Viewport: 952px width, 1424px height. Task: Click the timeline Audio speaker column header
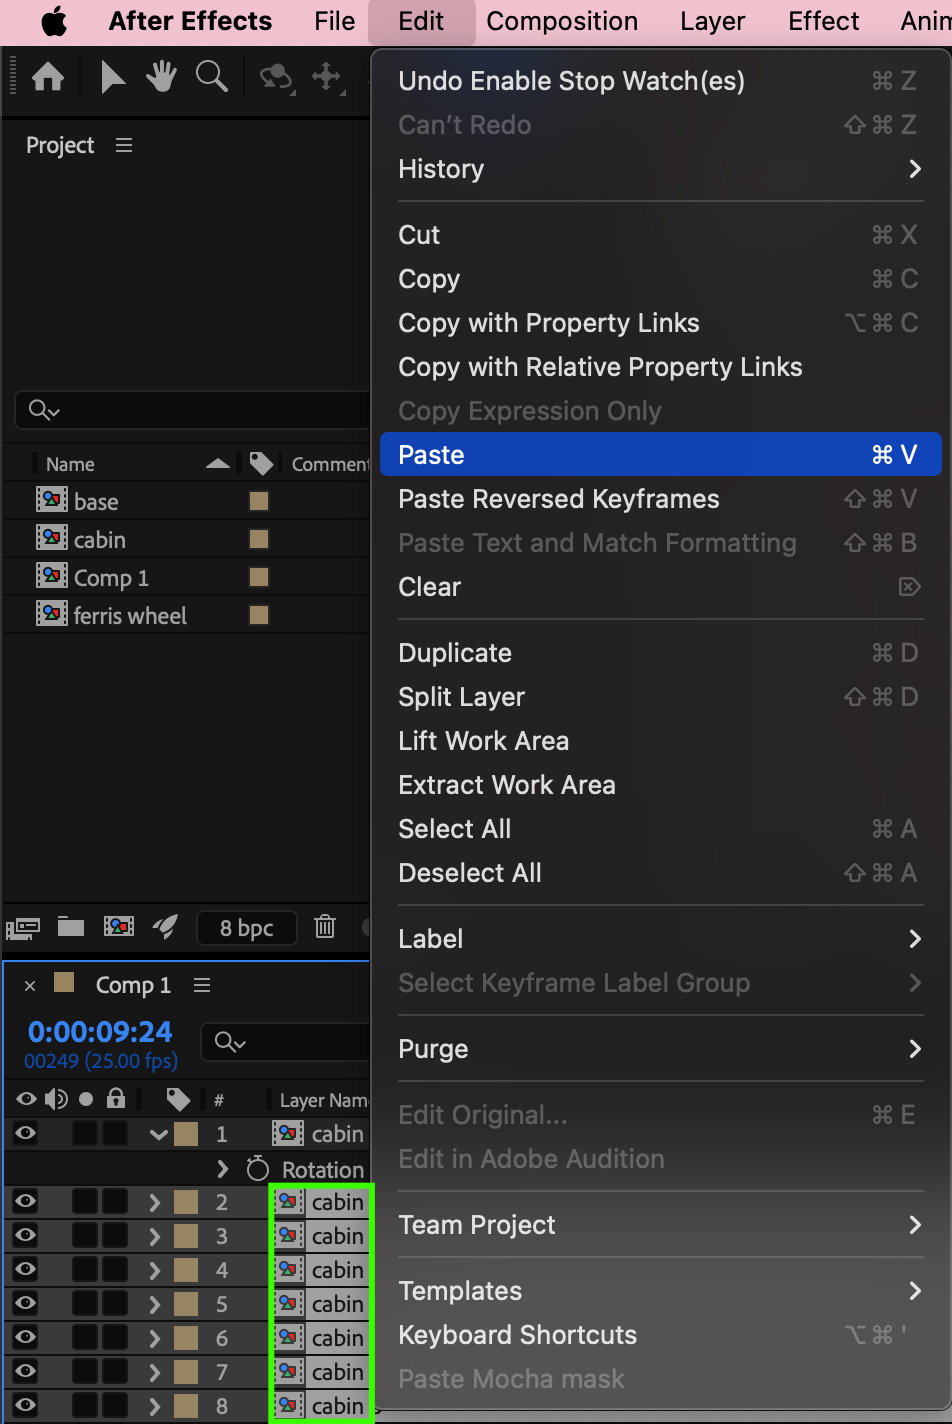click(56, 1100)
